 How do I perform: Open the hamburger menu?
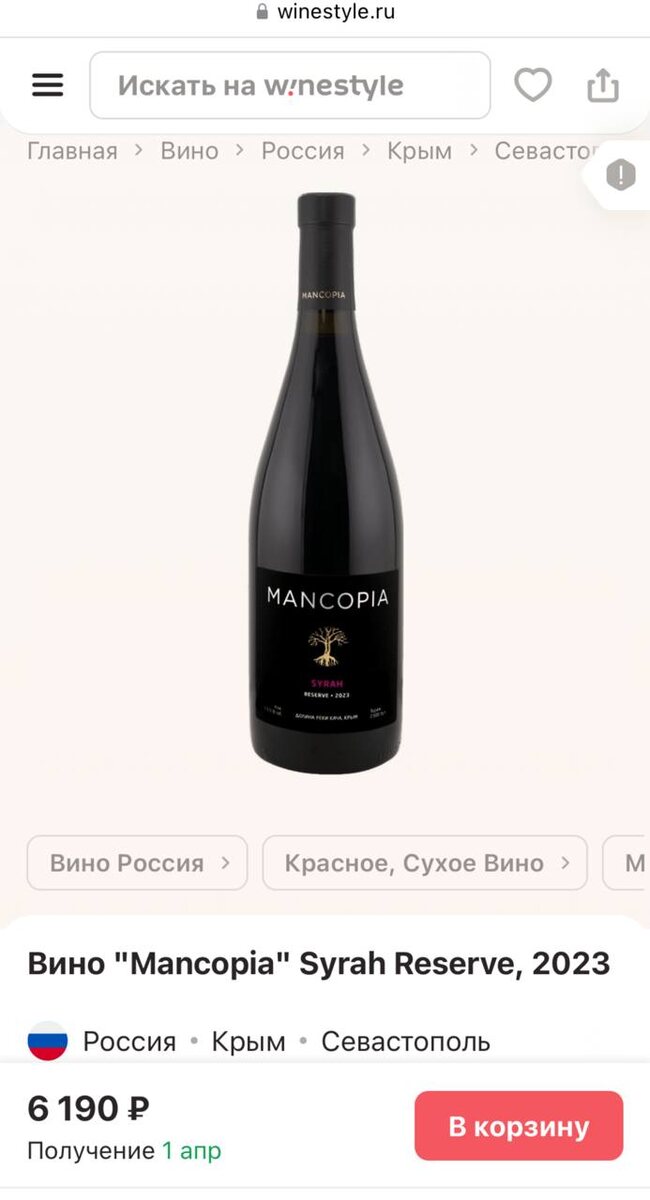tap(47, 85)
